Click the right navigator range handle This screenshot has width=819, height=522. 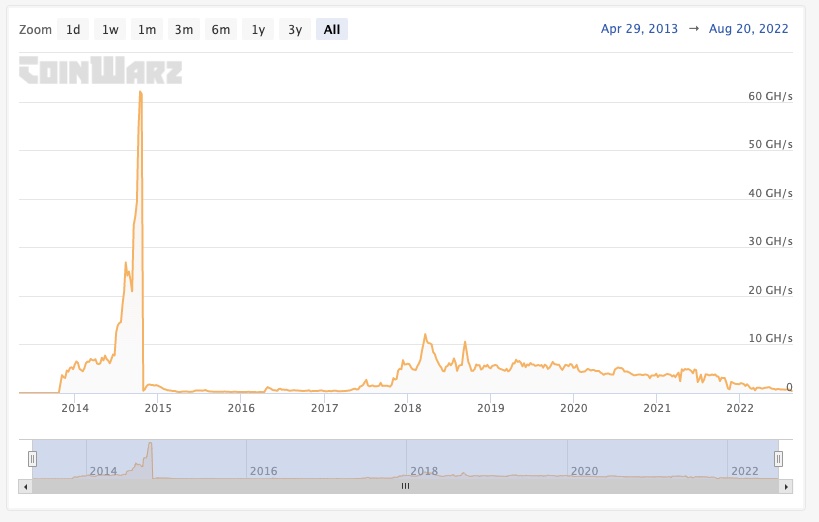pos(778,459)
